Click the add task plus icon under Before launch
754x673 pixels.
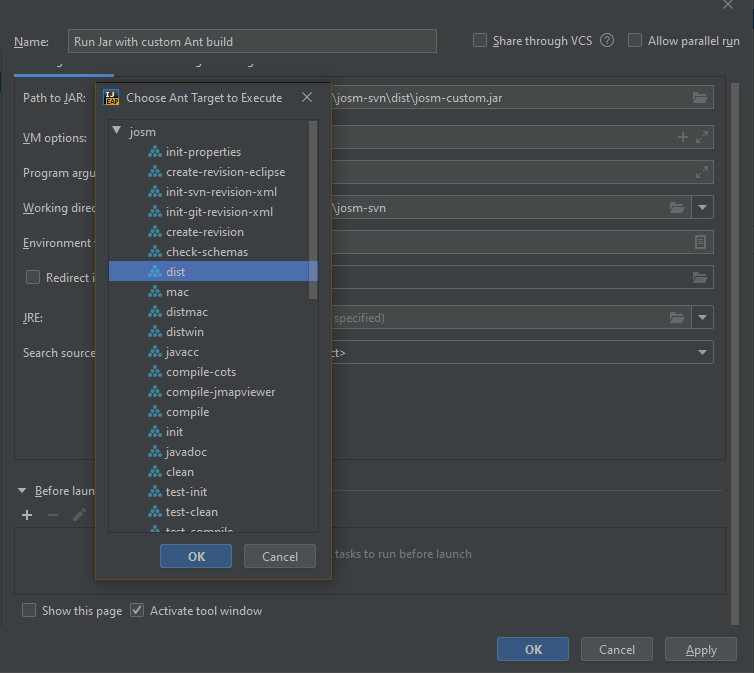[27, 515]
